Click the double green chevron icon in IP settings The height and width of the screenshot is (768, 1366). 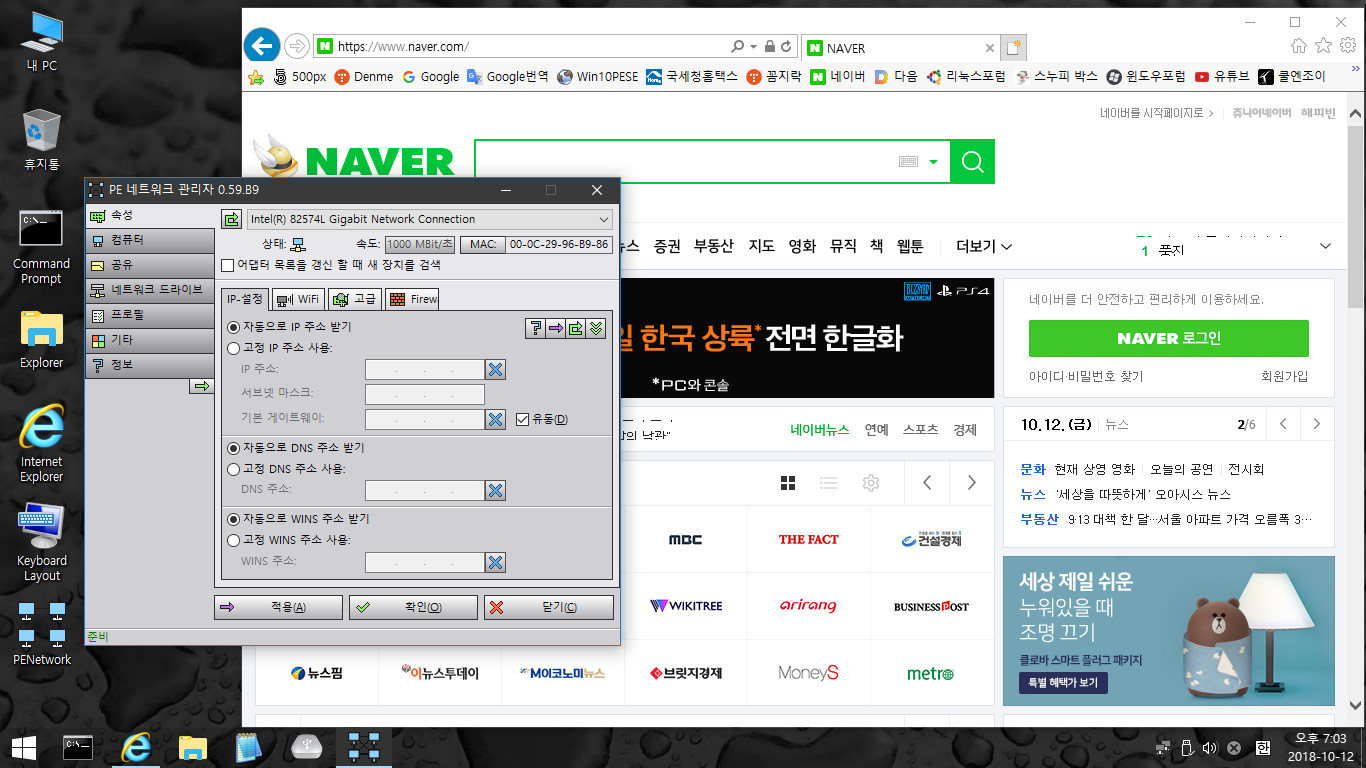coord(596,328)
